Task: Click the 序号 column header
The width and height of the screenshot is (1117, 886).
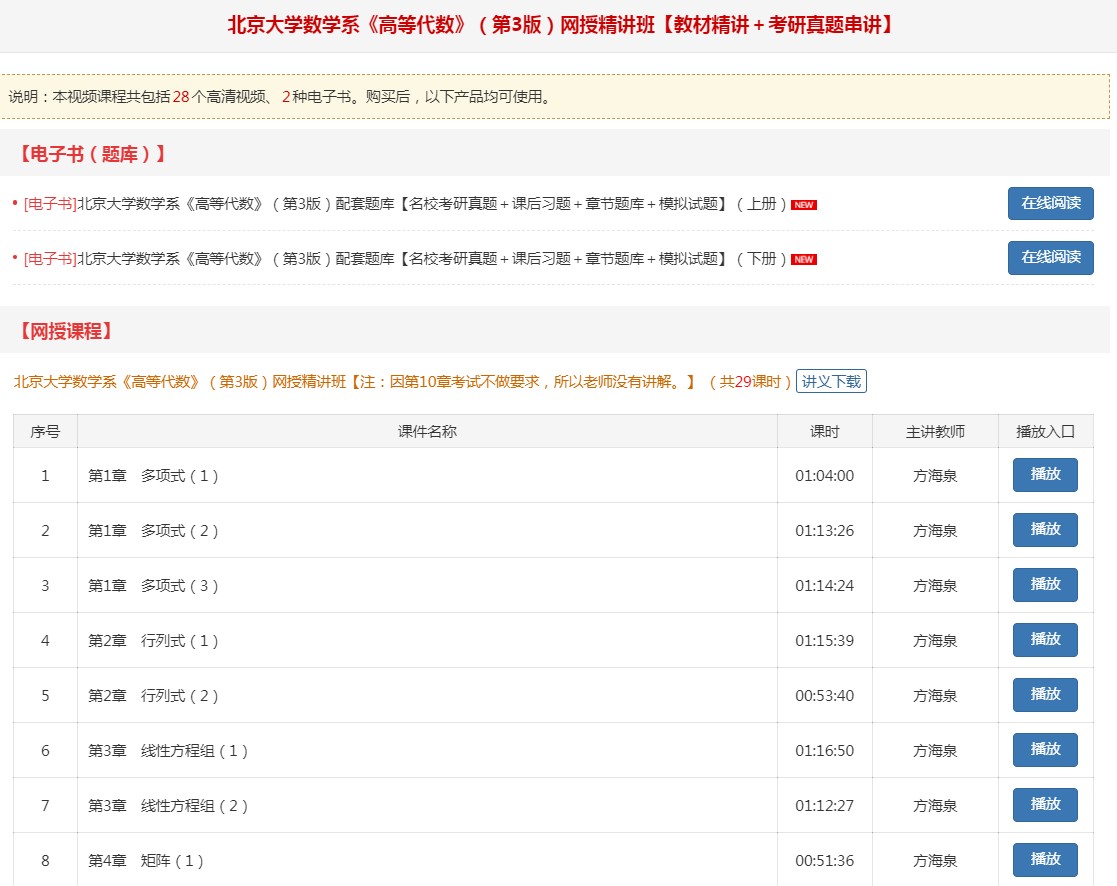Action: pos(45,432)
